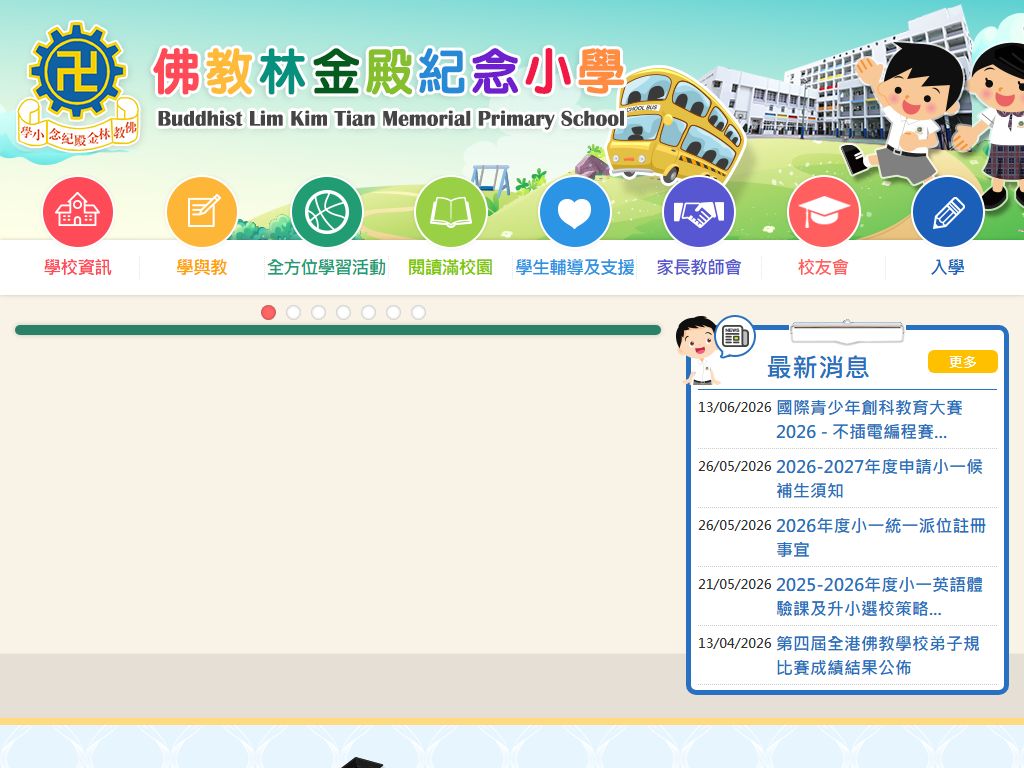The height and width of the screenshot is (768, 1024).
Task: Click the green basketball icon
Action: click(x=327, y=212)
